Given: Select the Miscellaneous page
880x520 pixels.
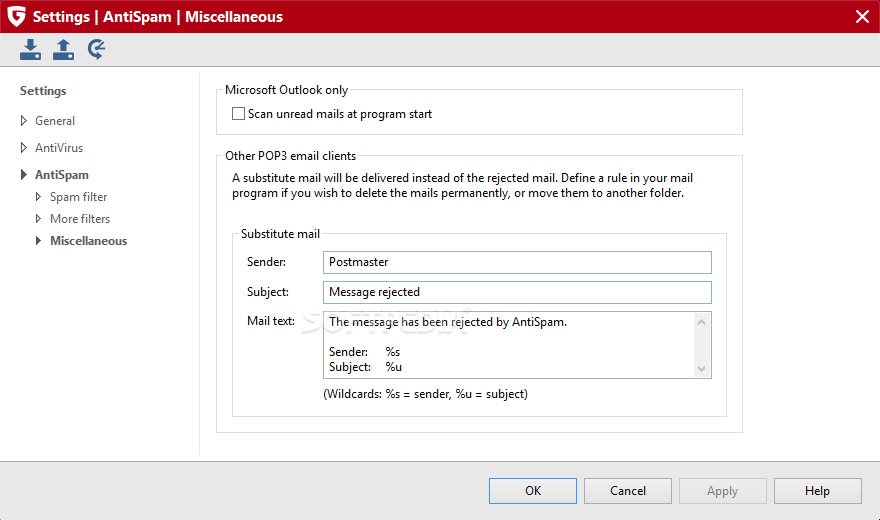Looking at the screenshot, I should [x=89, y=241].
